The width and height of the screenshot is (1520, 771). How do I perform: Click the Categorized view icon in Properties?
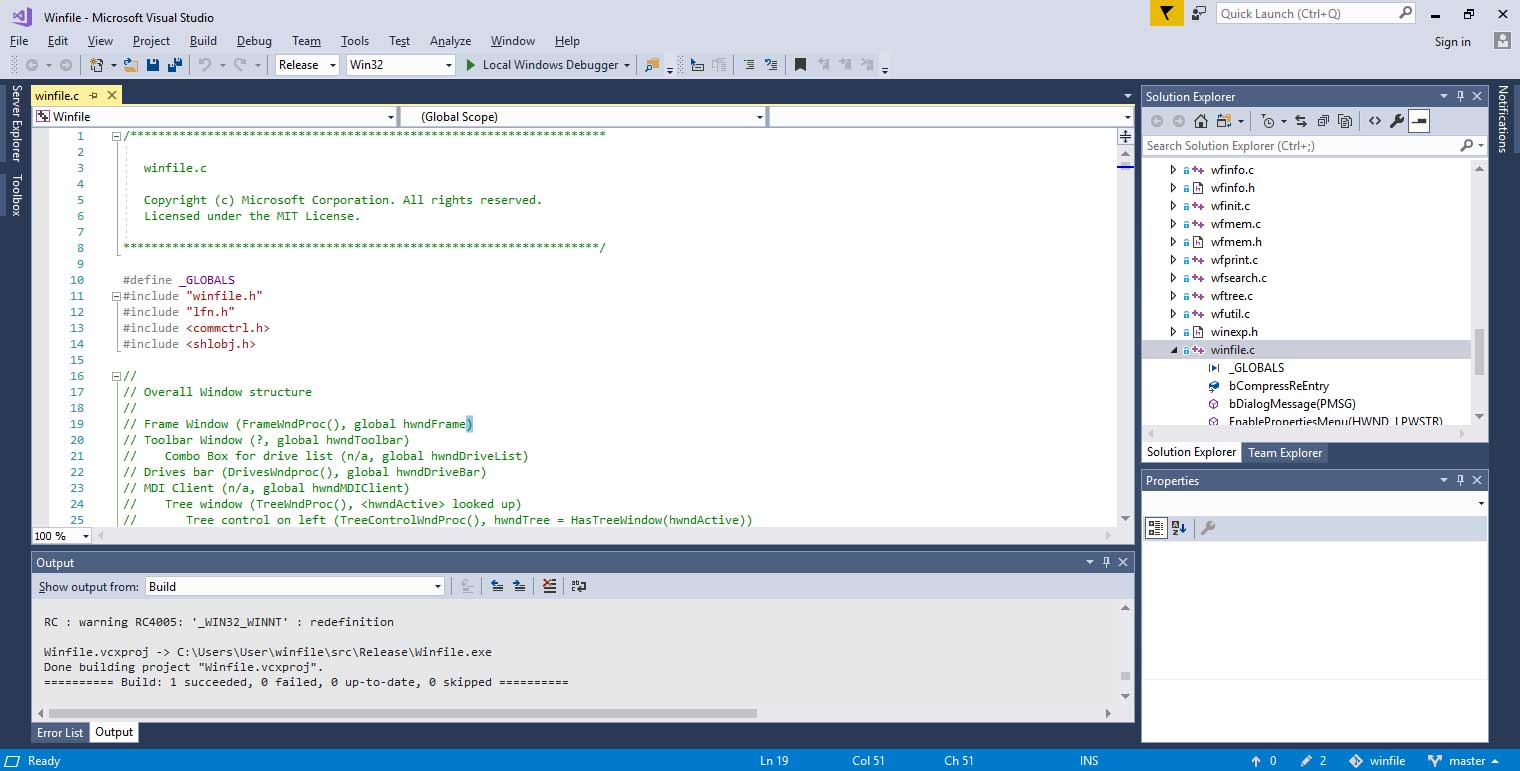(x=1156, y=528)
